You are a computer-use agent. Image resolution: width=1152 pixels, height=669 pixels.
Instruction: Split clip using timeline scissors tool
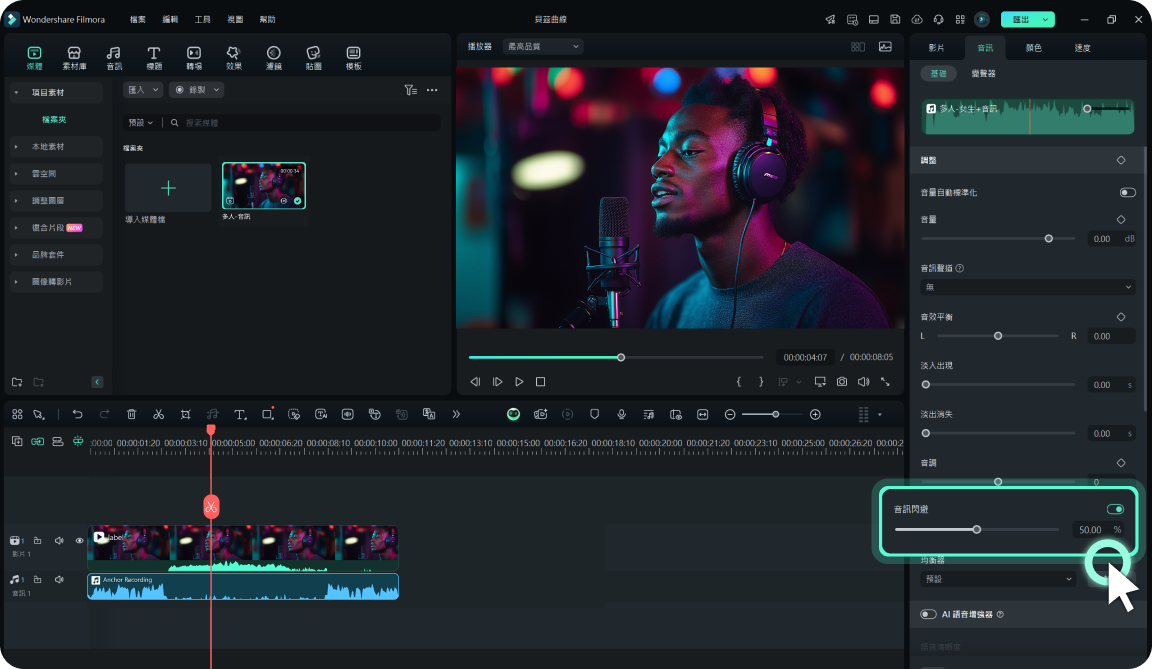pyautogui.click(x=158, y=414)
